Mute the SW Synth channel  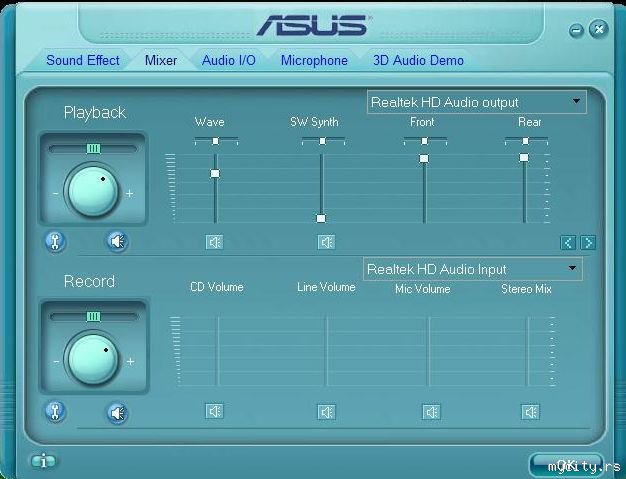coord(327,242)
